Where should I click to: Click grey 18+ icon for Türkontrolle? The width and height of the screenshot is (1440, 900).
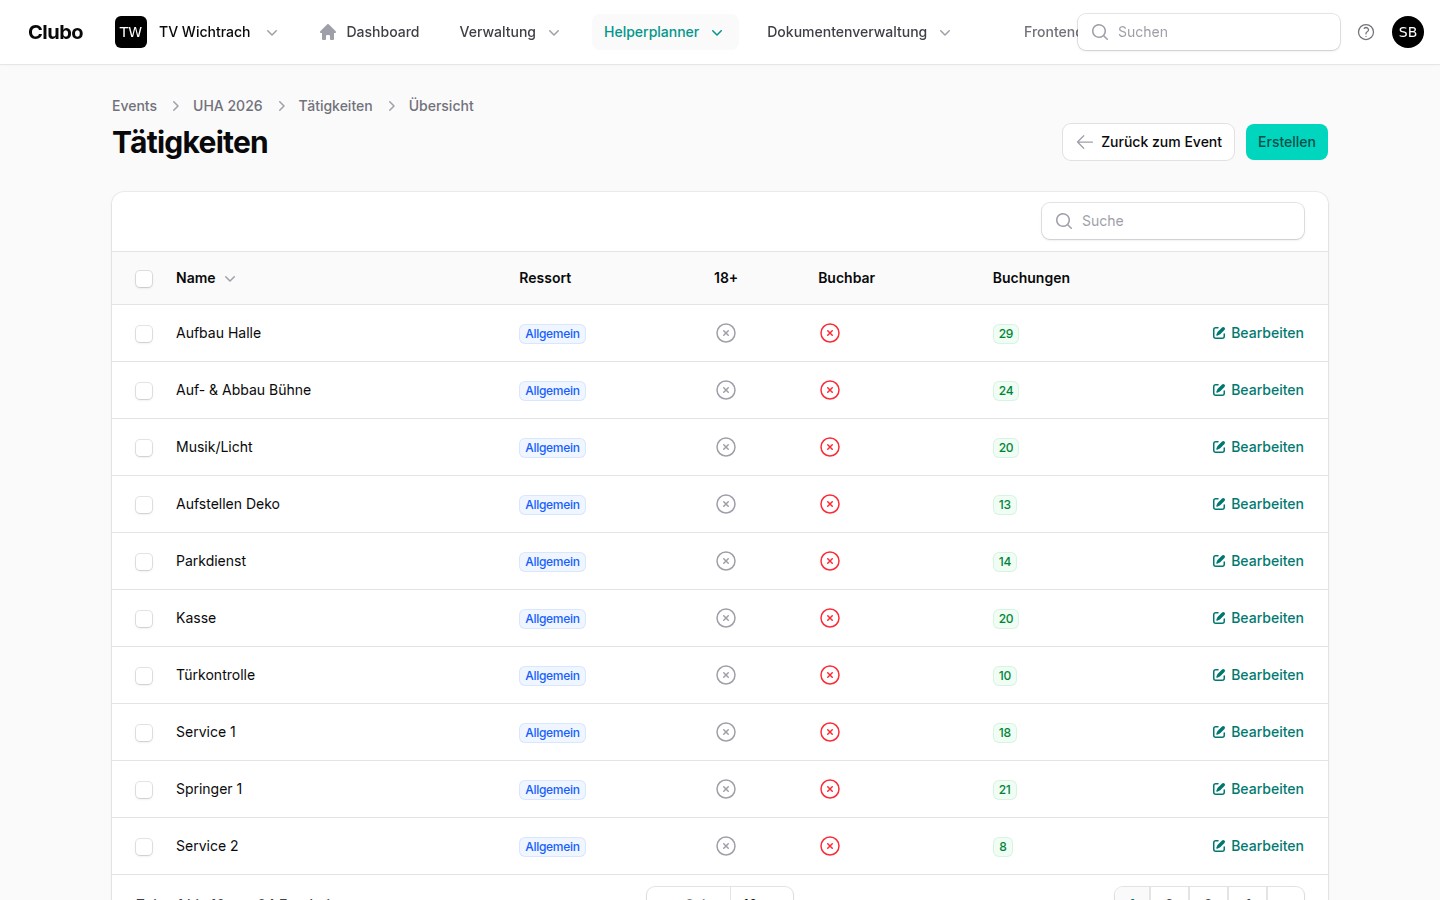click(726, 675)
